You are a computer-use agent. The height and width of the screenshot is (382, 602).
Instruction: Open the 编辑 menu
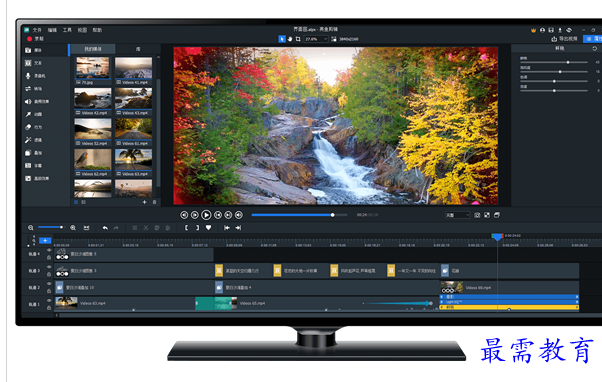coord(52,30)
